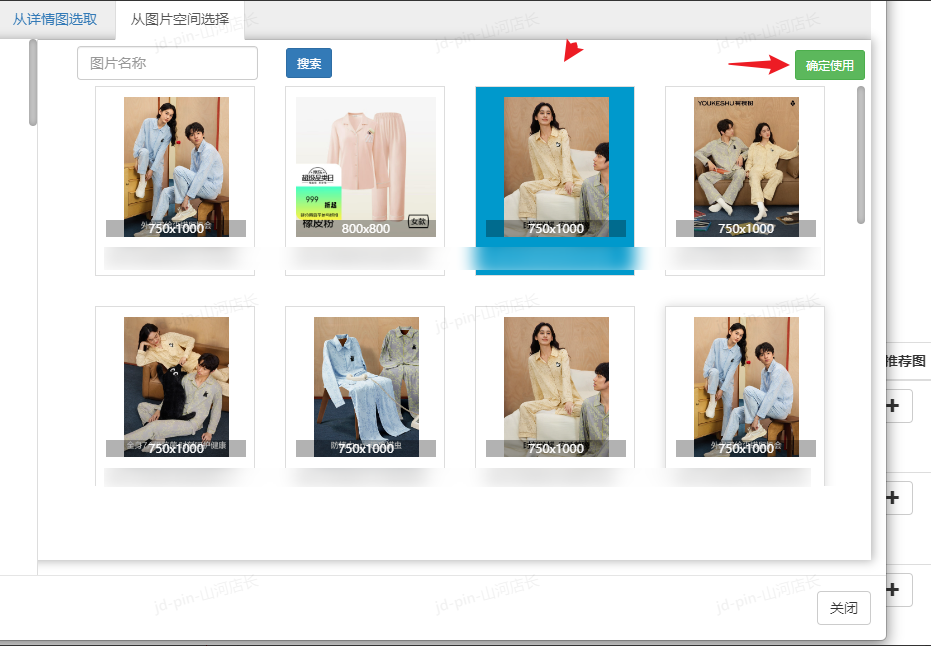Confirm with the green 确定使用 button
This screenshot has width=931, height=646.
point(829,65)
